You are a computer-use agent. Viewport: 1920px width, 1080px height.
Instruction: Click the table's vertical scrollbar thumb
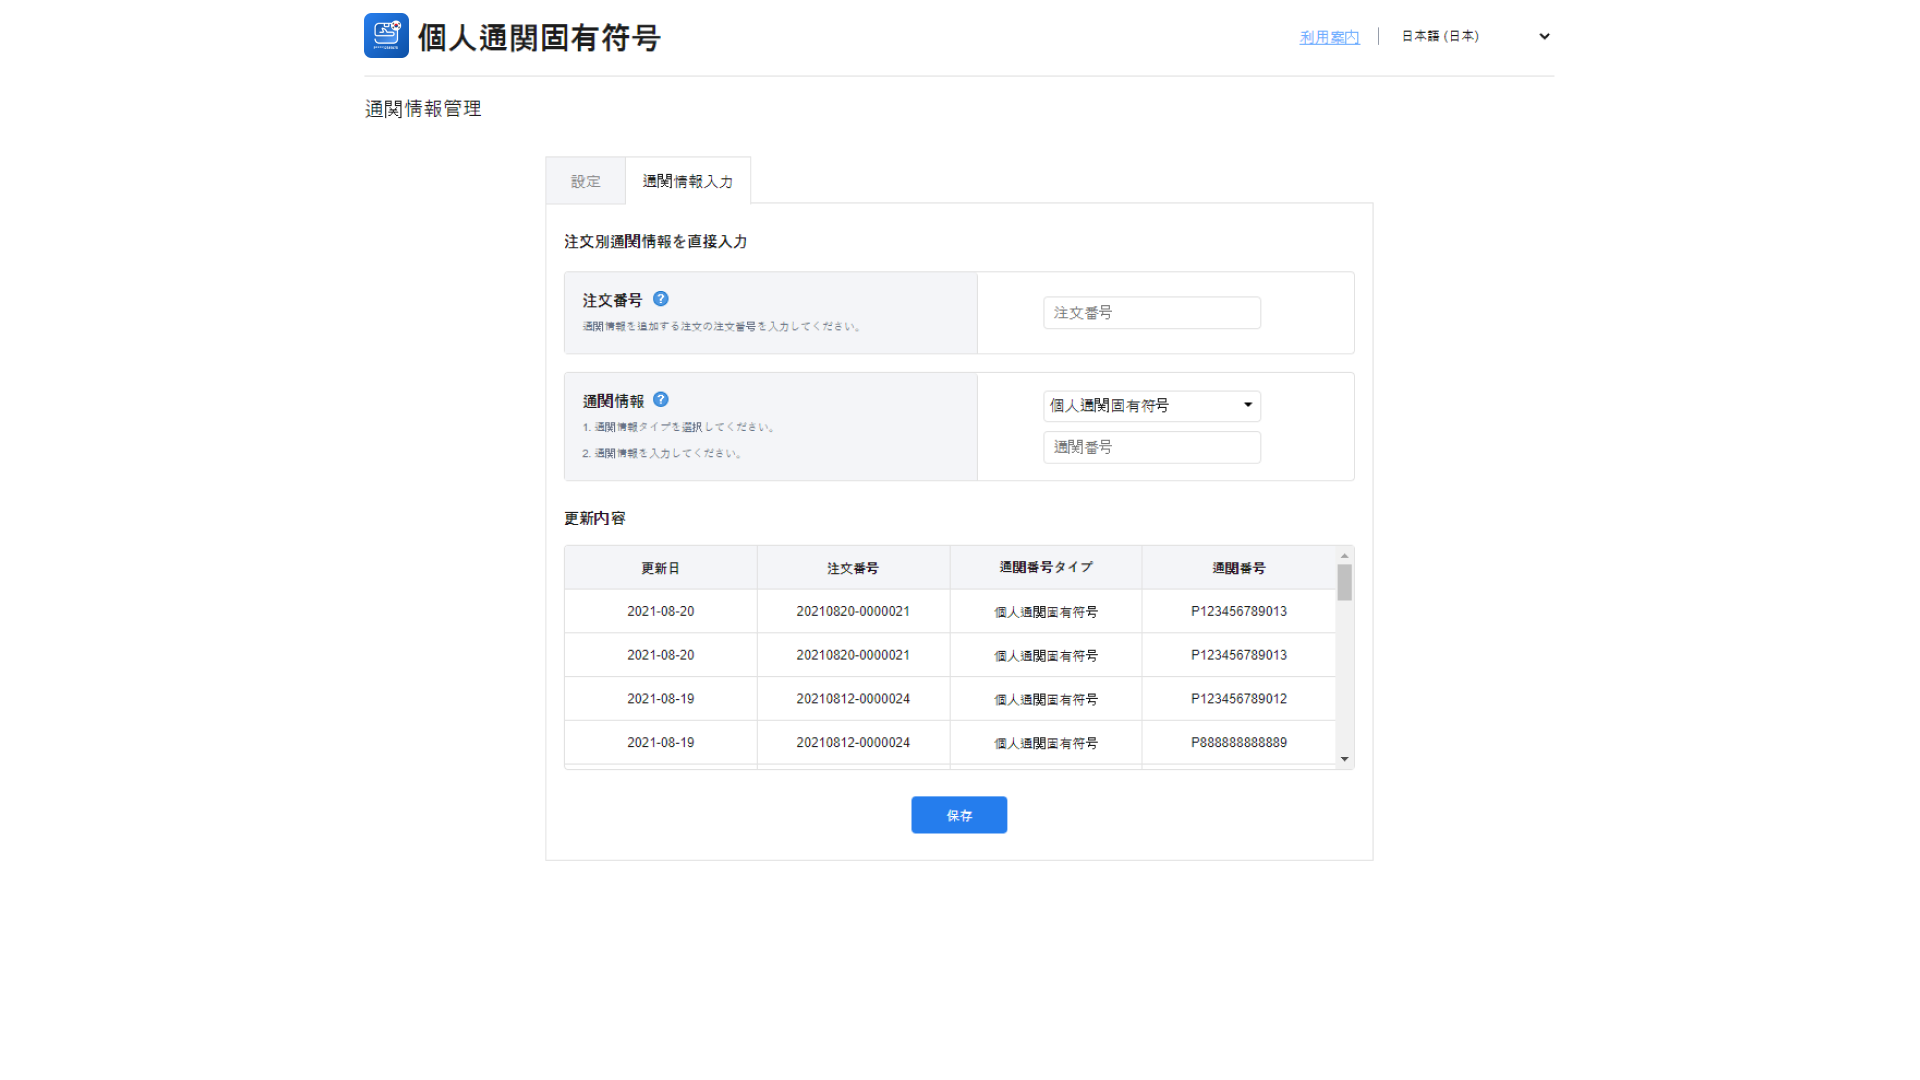[x=1344, y=582]
